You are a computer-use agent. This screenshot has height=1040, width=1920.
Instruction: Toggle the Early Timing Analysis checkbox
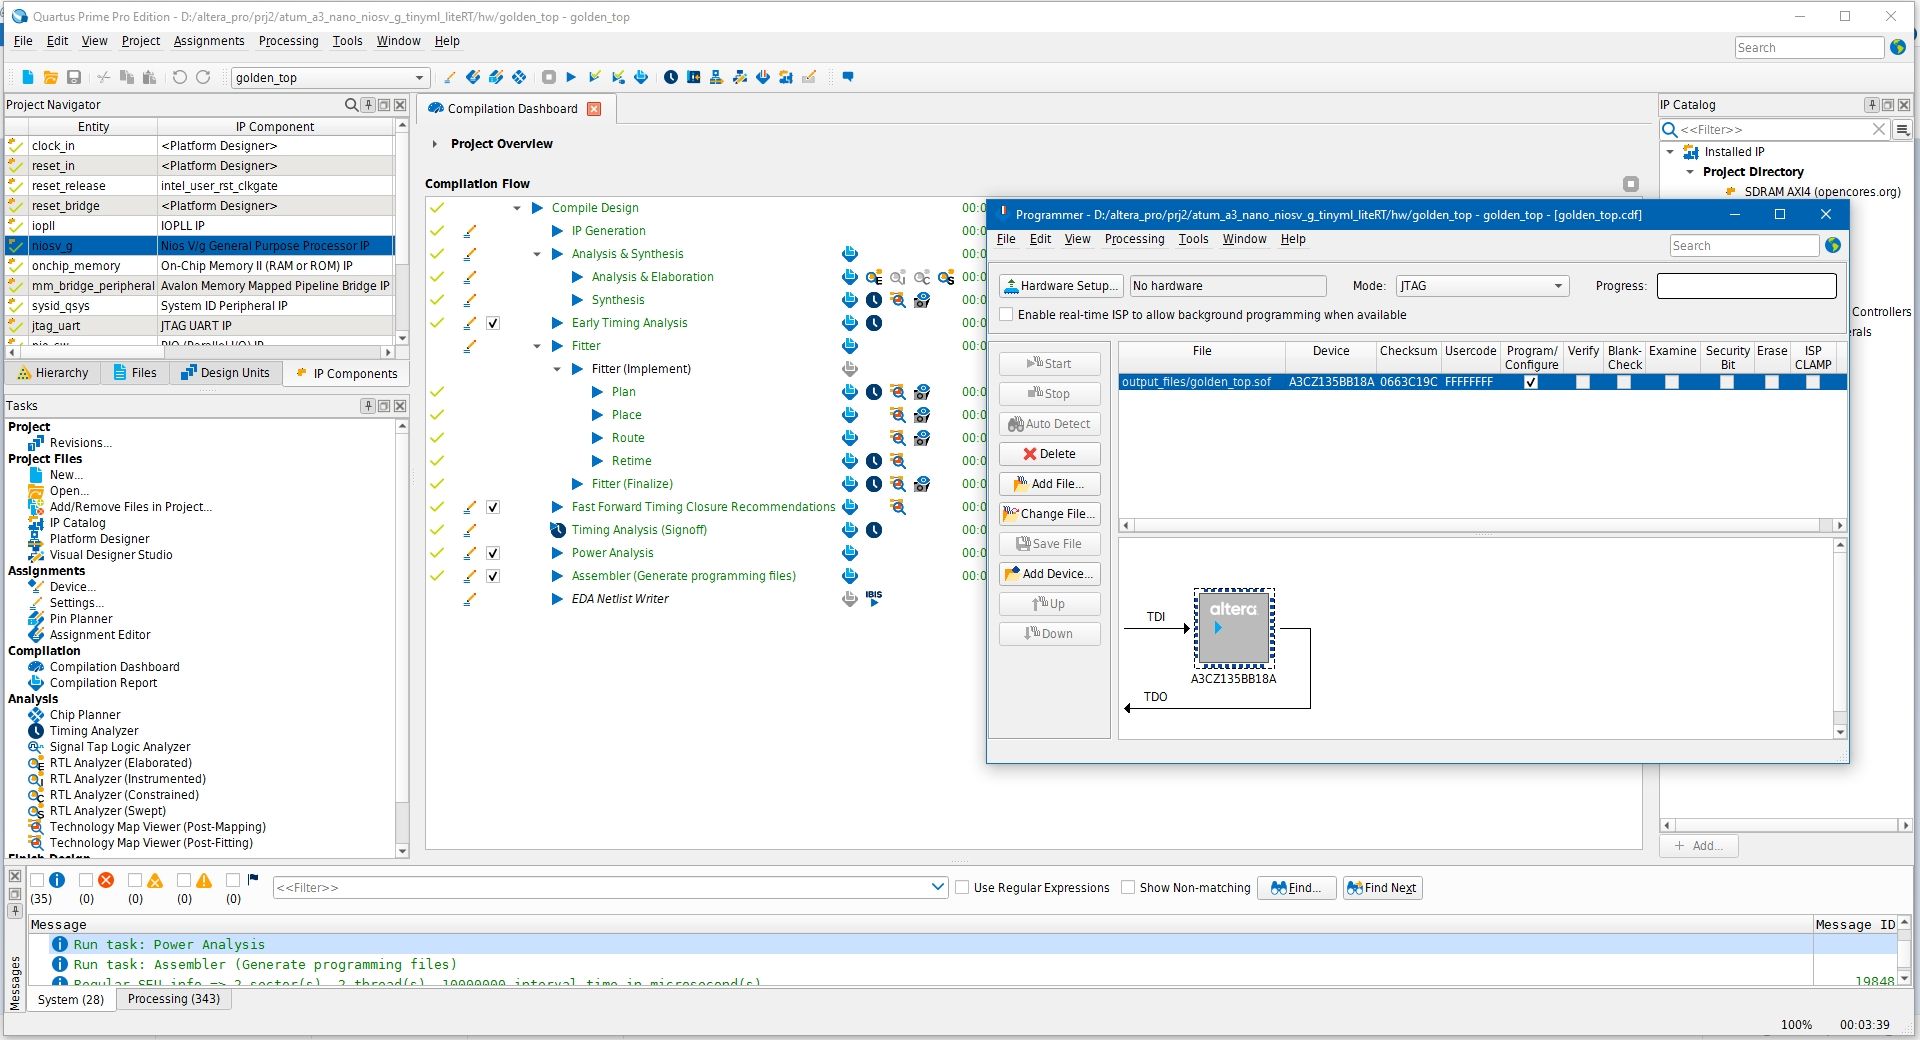click(493, 323)
